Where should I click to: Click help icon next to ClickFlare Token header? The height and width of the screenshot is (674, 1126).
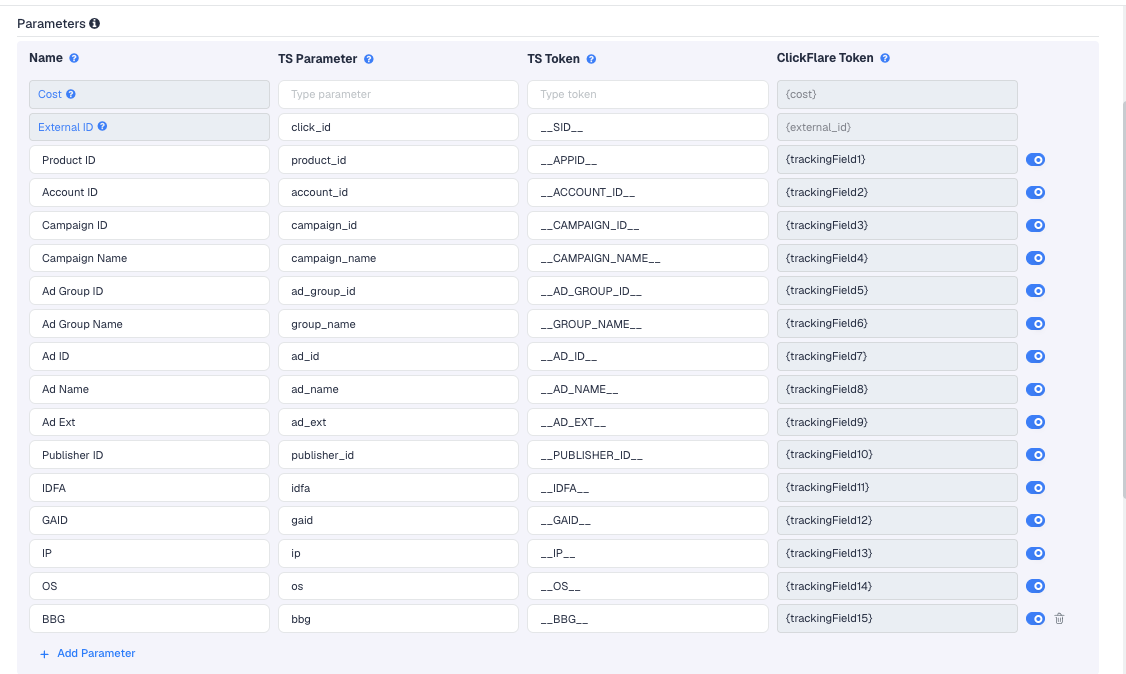tap(885, 58)
